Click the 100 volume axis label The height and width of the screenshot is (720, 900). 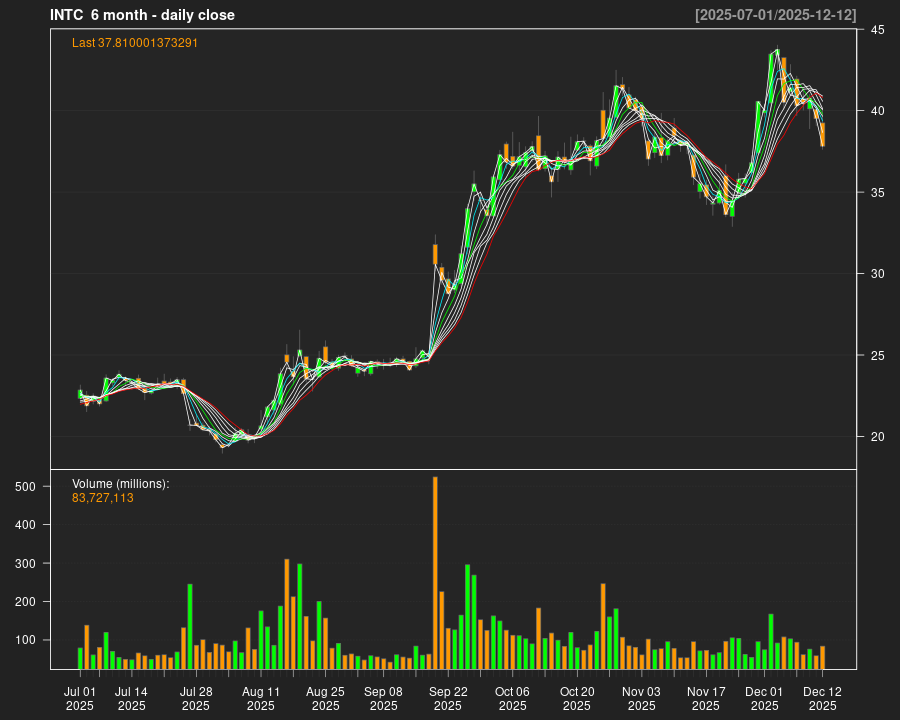pyautogui.click(x=26, y=640)
